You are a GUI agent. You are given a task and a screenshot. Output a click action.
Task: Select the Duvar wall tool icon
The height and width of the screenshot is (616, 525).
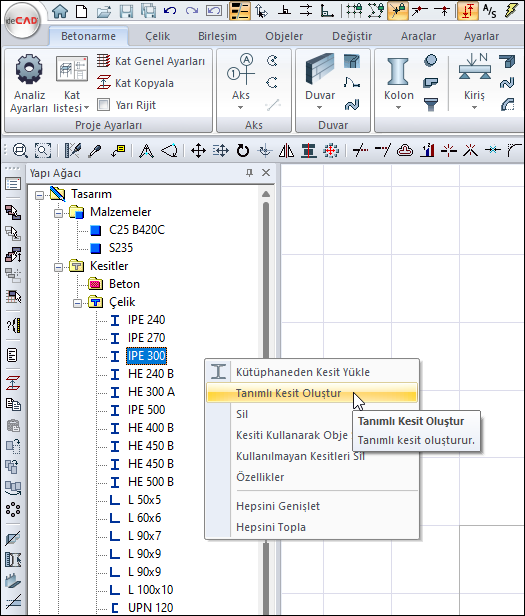point(319,70)
